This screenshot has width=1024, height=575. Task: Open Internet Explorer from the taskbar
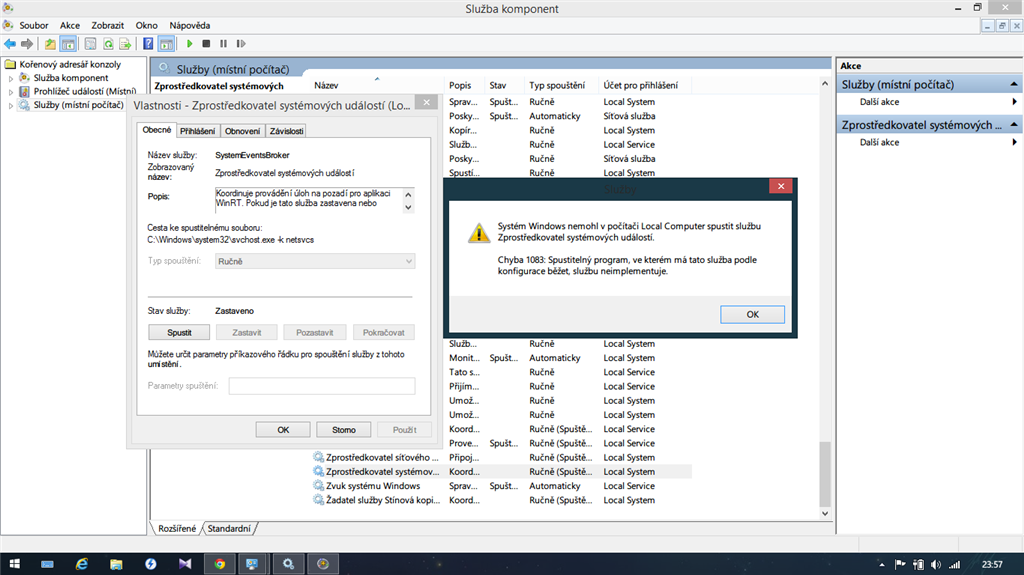81,564
